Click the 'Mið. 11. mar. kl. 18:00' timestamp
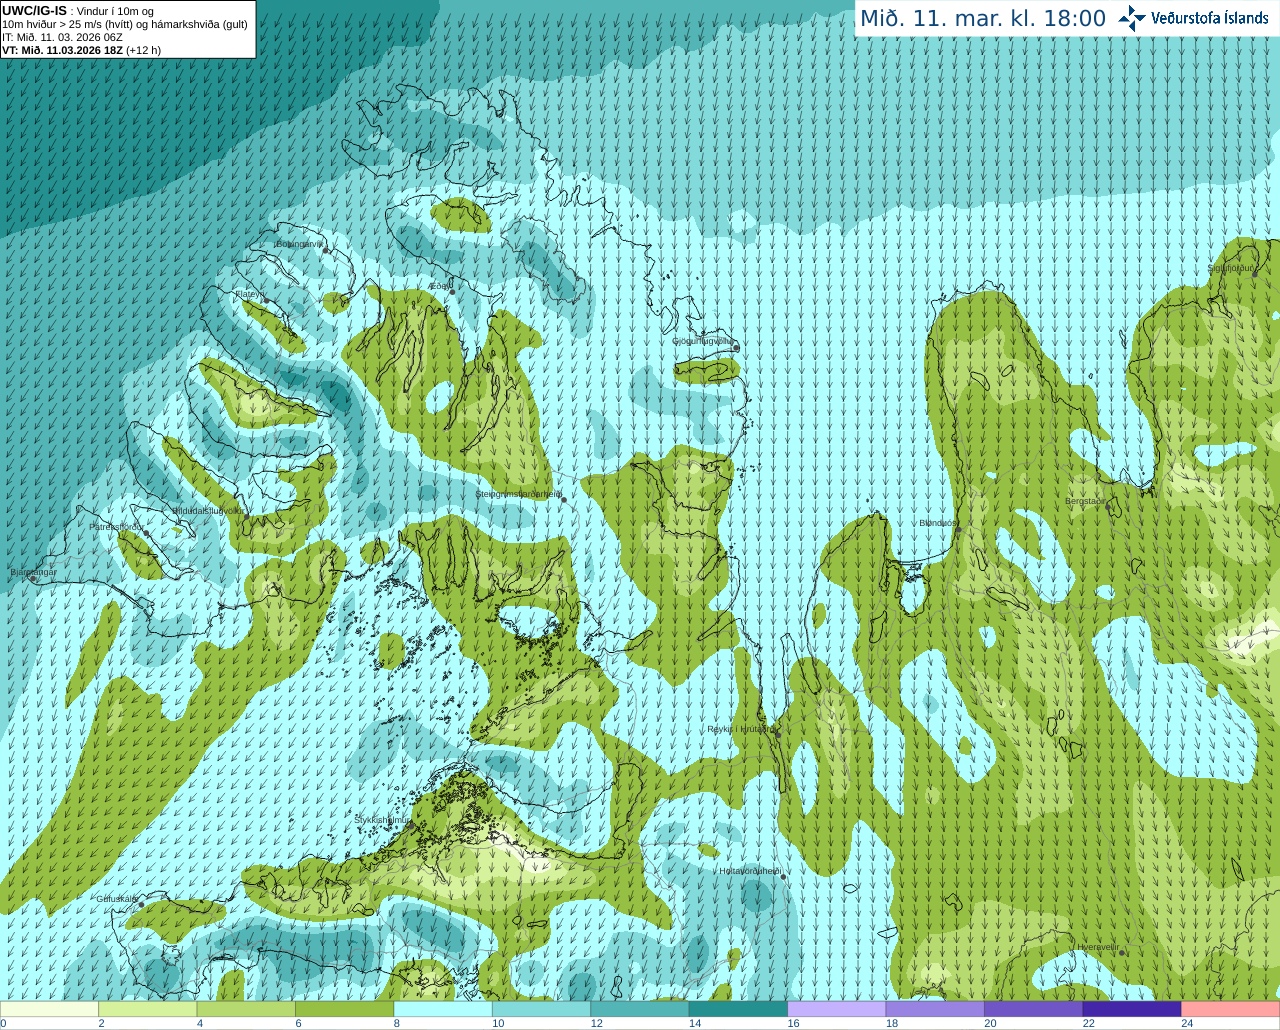This screenshot has height=1030, width=1280. [983, 19]
